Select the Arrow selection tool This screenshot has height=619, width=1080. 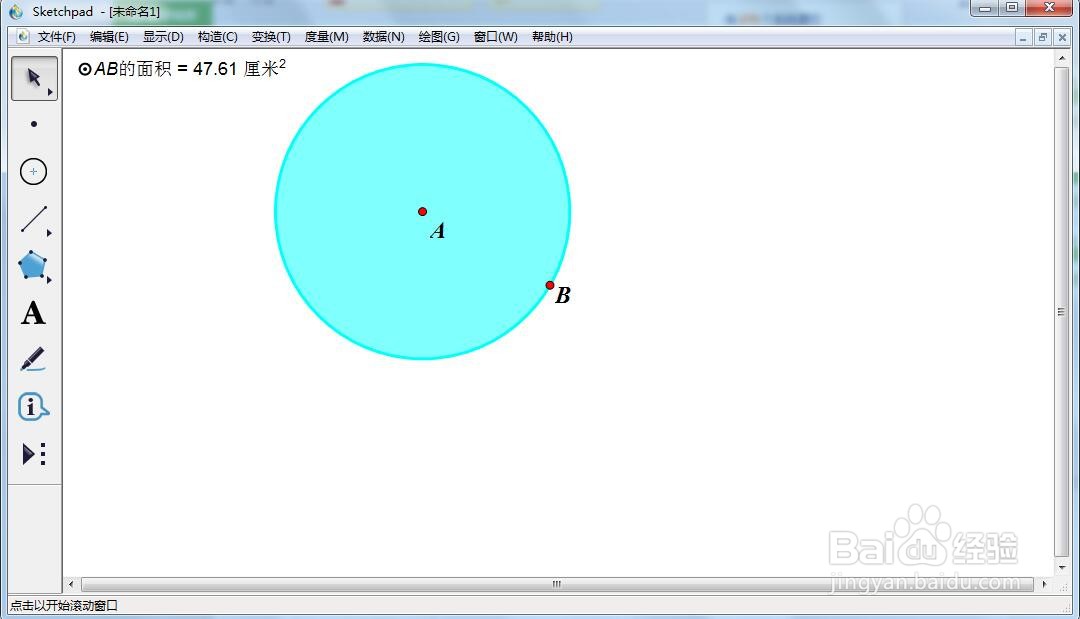click(34, 78)
